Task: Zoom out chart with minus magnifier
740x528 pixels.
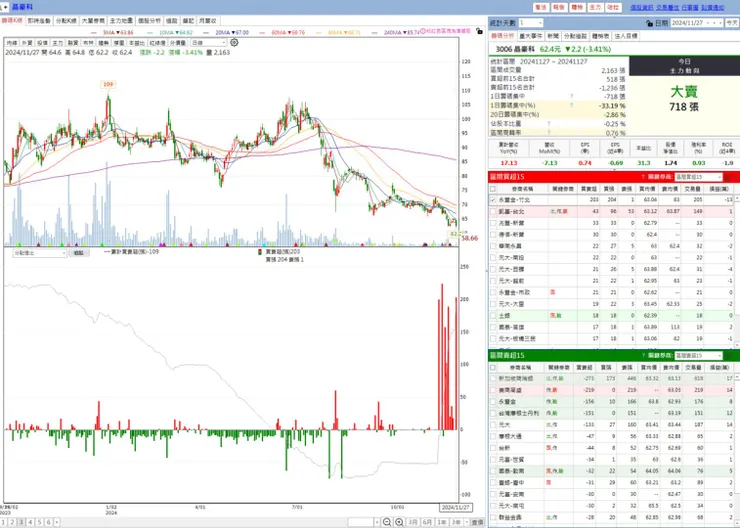Action: [387, 522]
